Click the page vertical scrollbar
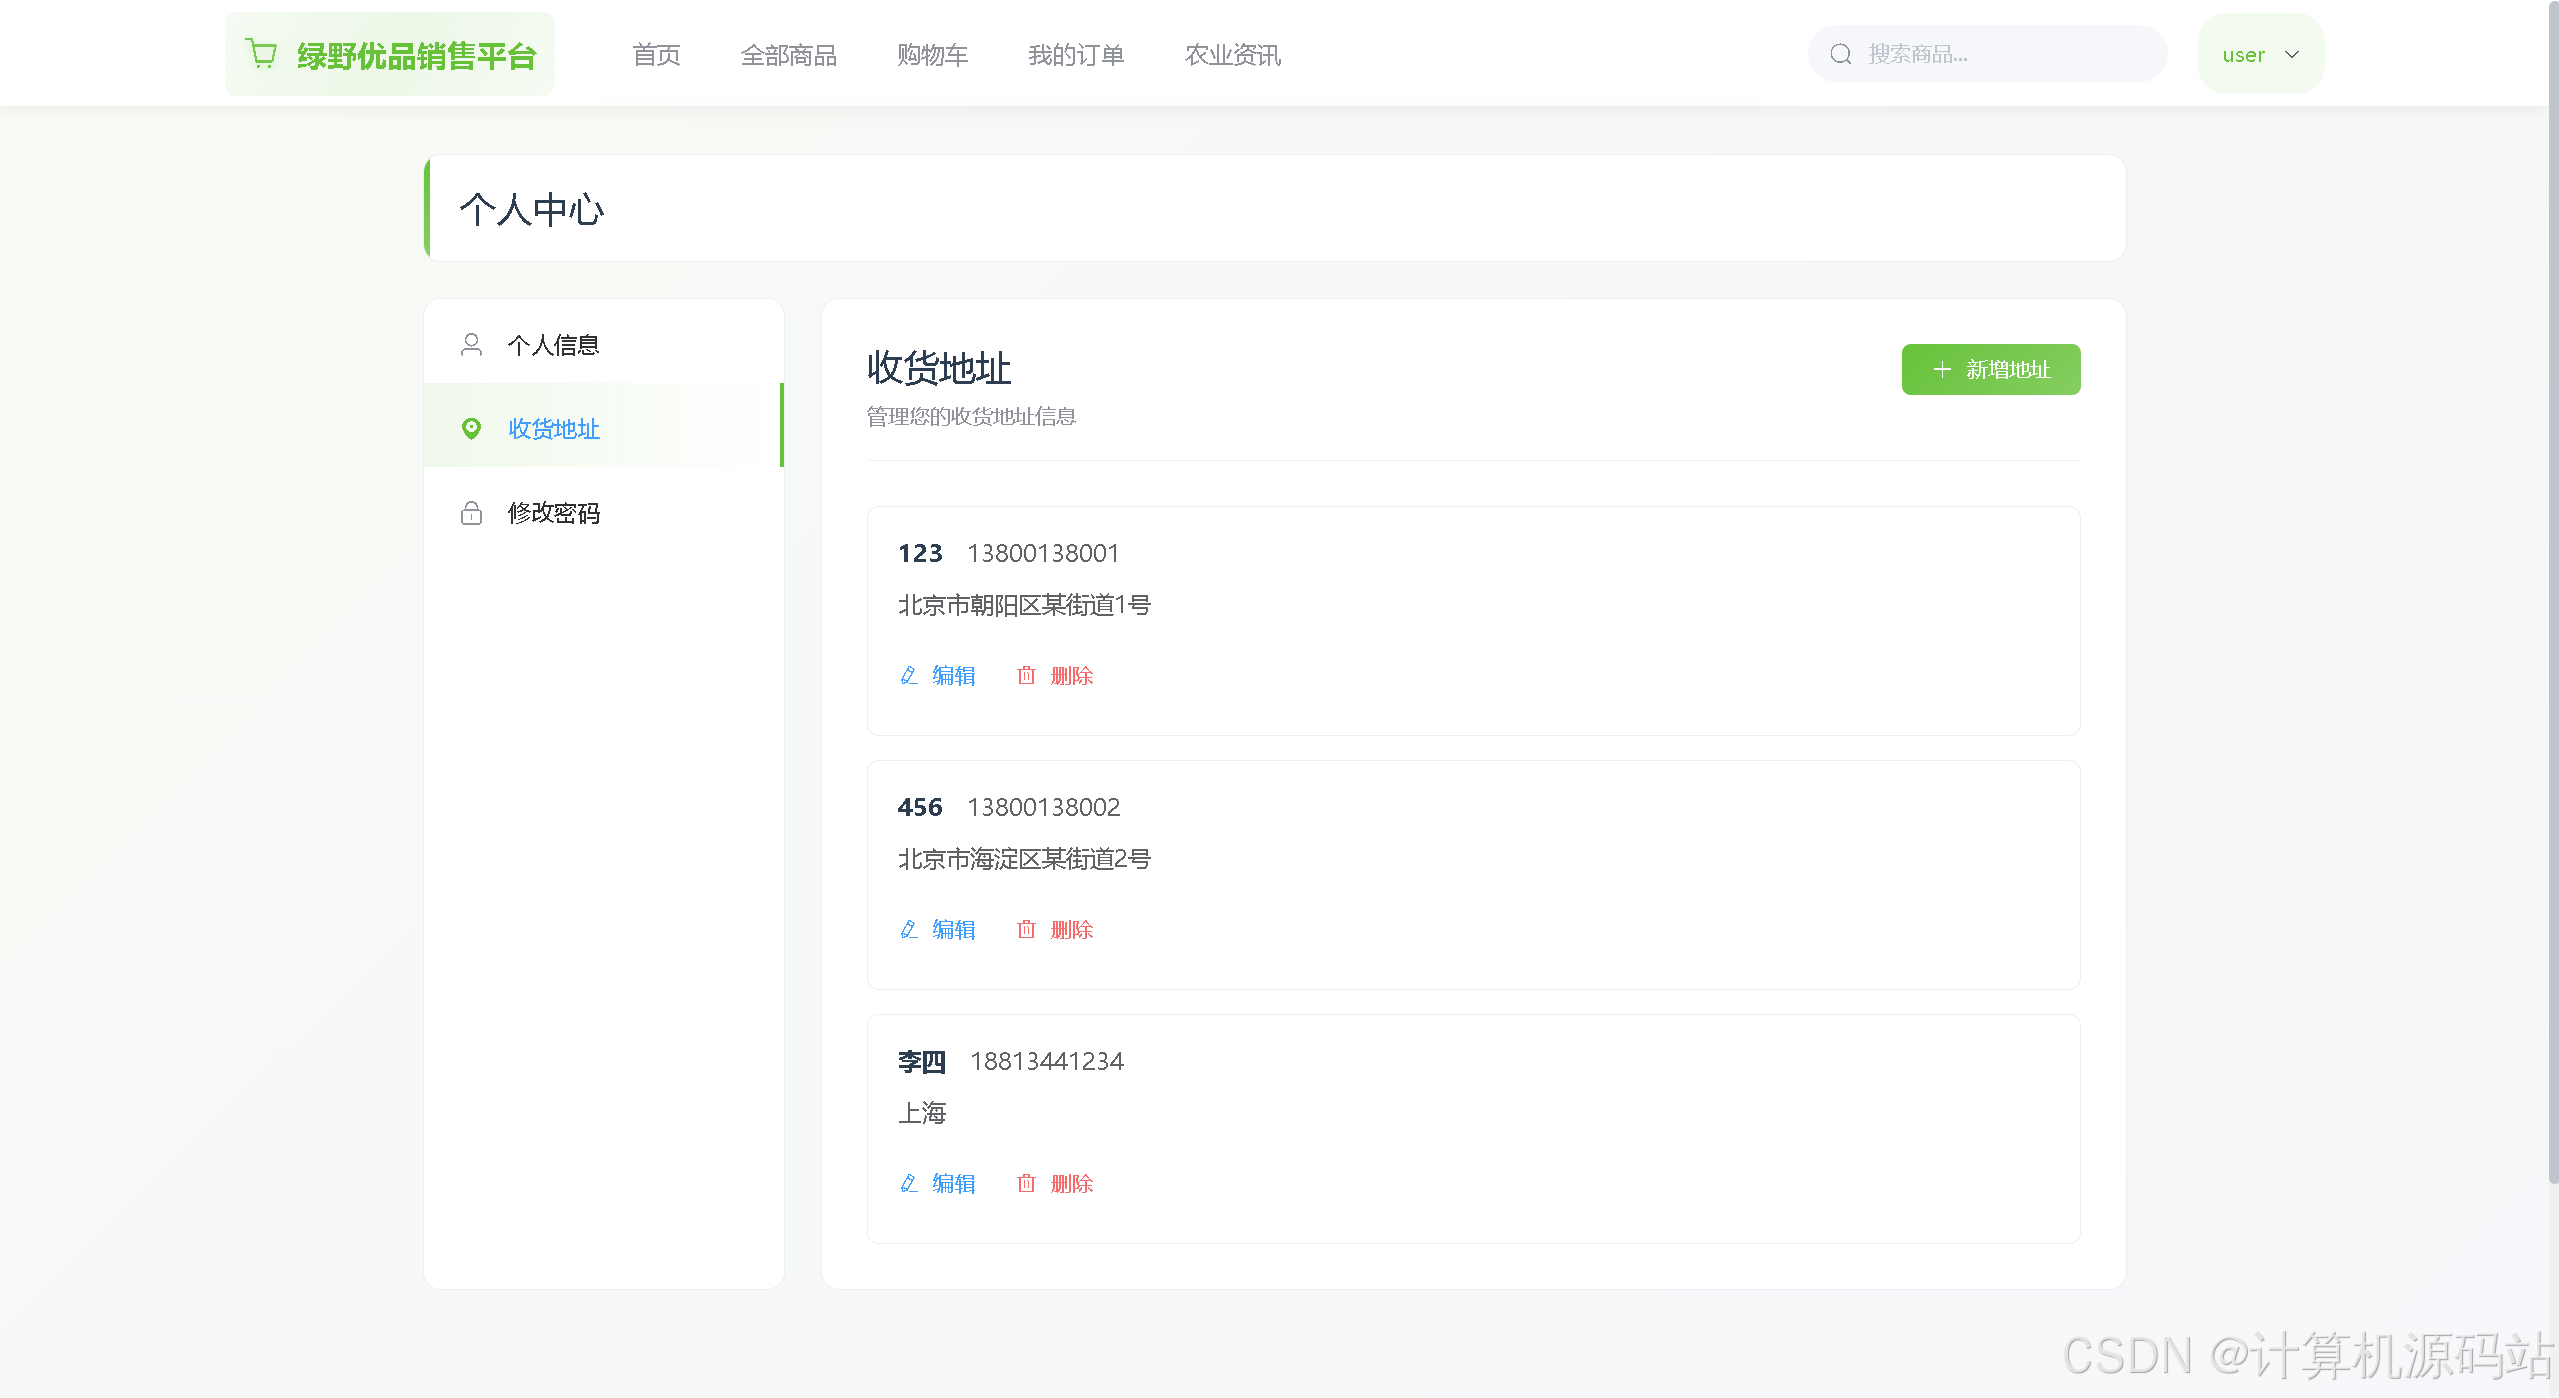 [2552, 600]
